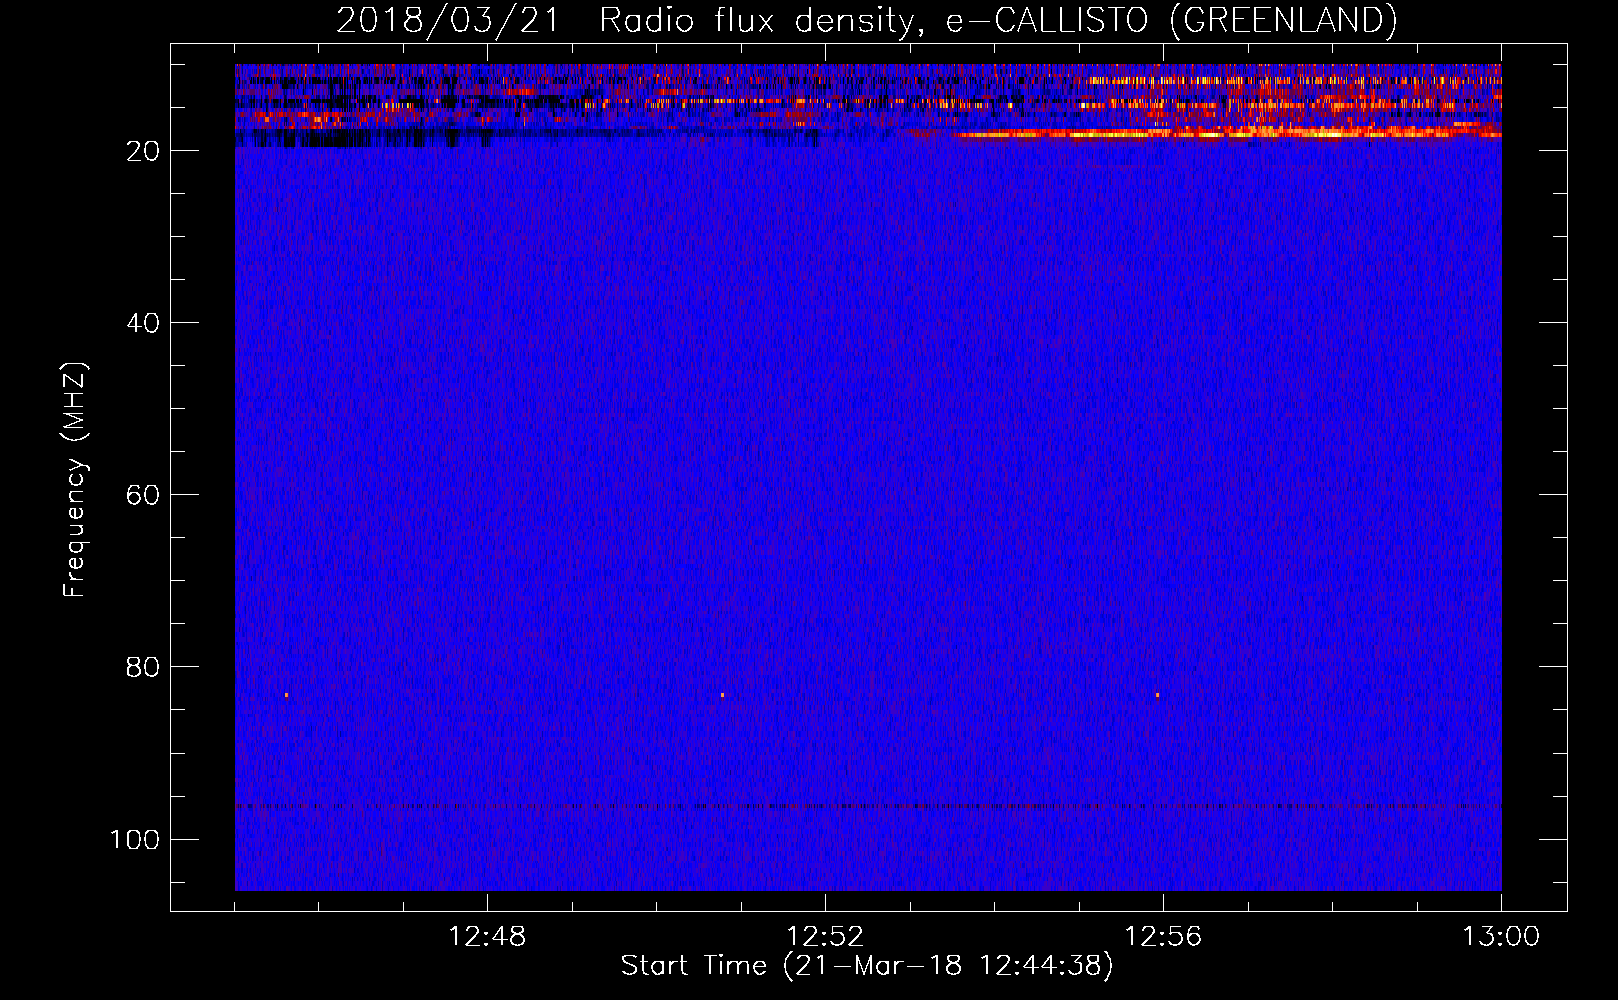
Task: Click the 13:00 time tick label
Action: 1501,937
